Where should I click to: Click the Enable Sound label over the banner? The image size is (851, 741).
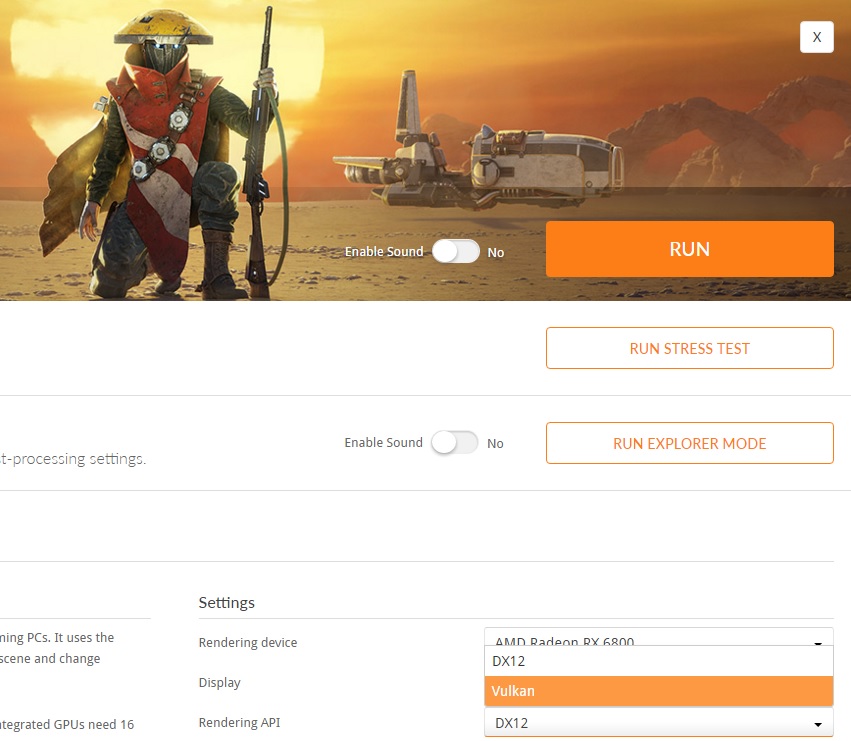pos(384,251)
